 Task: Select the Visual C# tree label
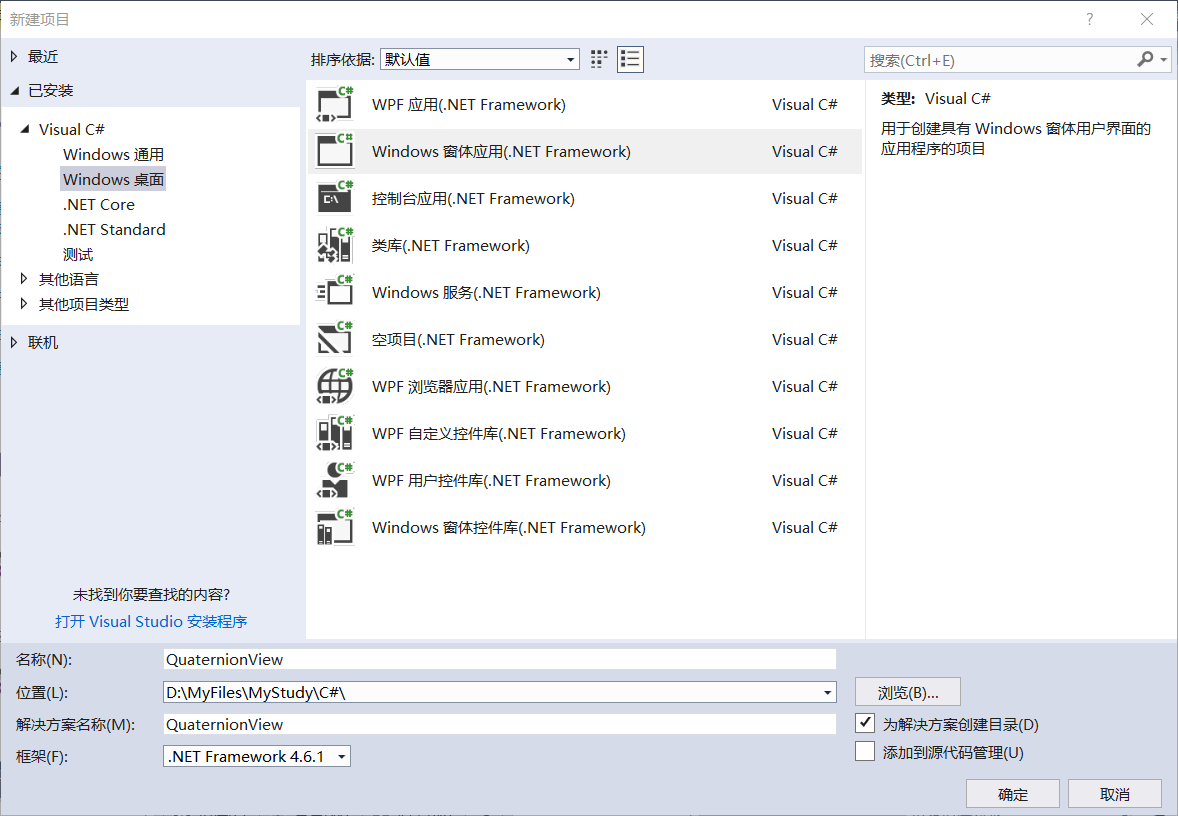pos(71,129)
